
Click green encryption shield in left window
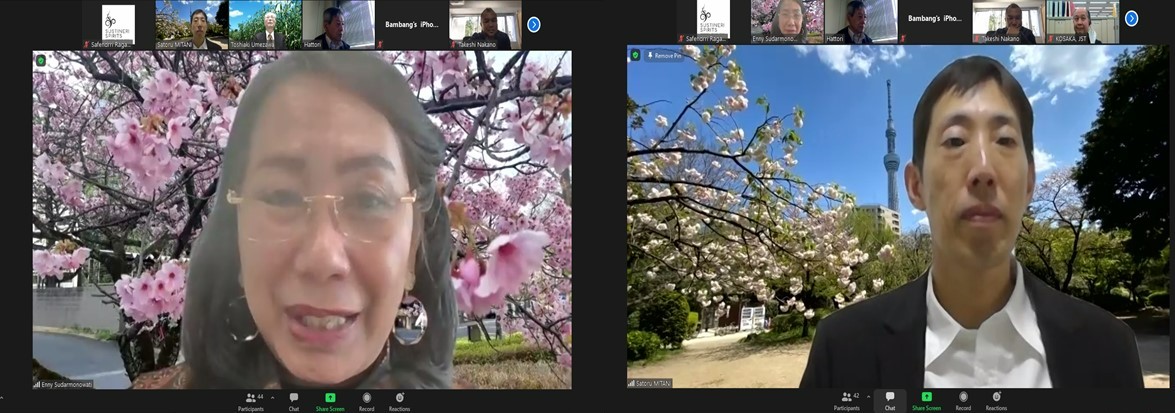click(41, 60)
